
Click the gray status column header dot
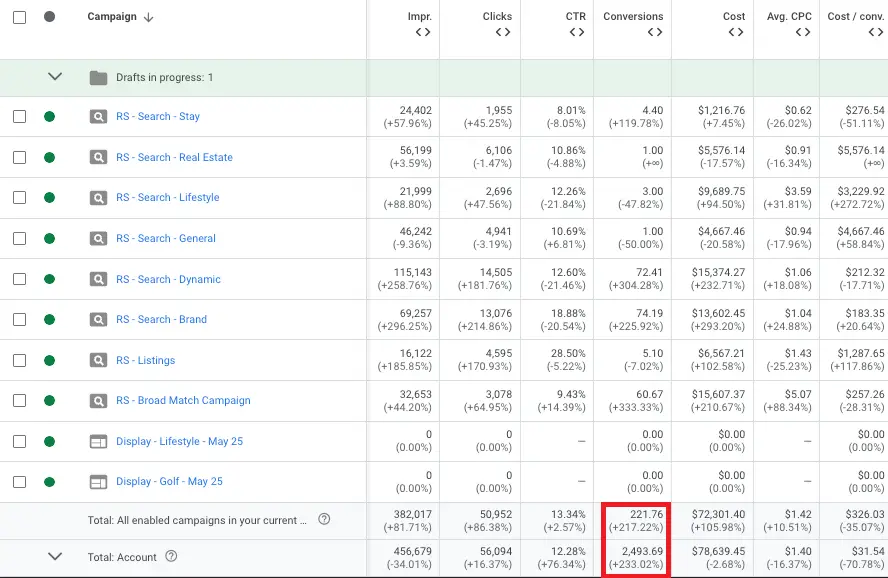[49, 16]
